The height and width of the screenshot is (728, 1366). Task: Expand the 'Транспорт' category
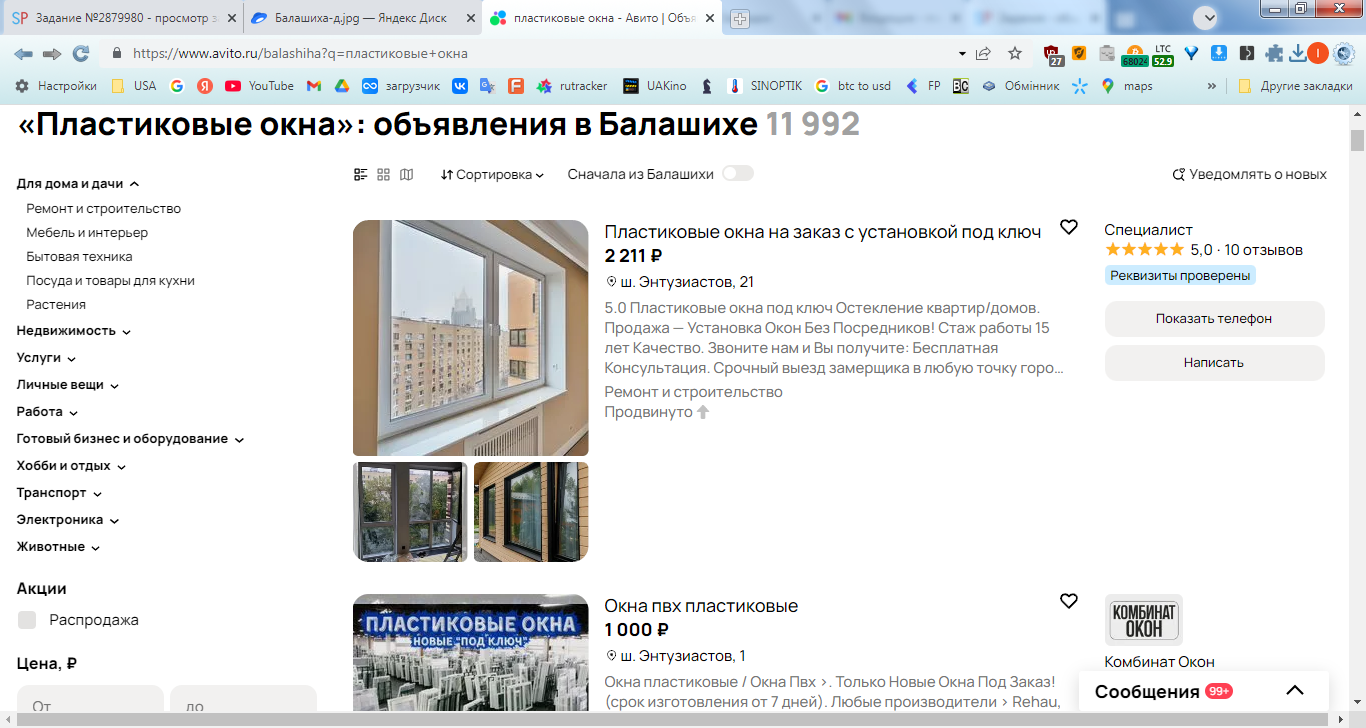60,493
